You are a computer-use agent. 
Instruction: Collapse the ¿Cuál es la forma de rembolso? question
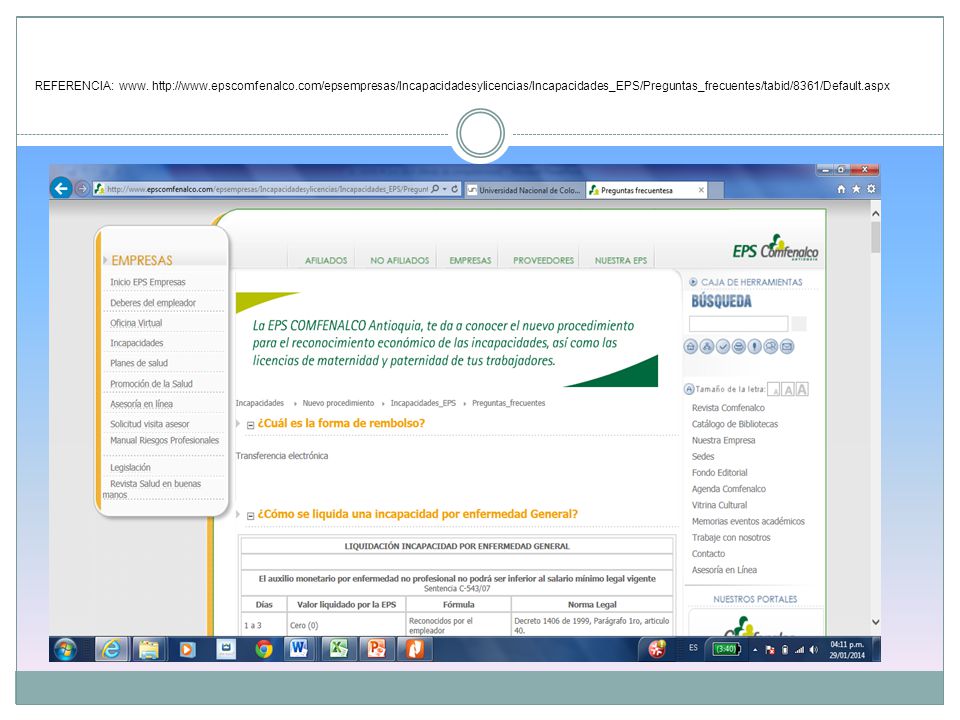[x=250, y=425]
